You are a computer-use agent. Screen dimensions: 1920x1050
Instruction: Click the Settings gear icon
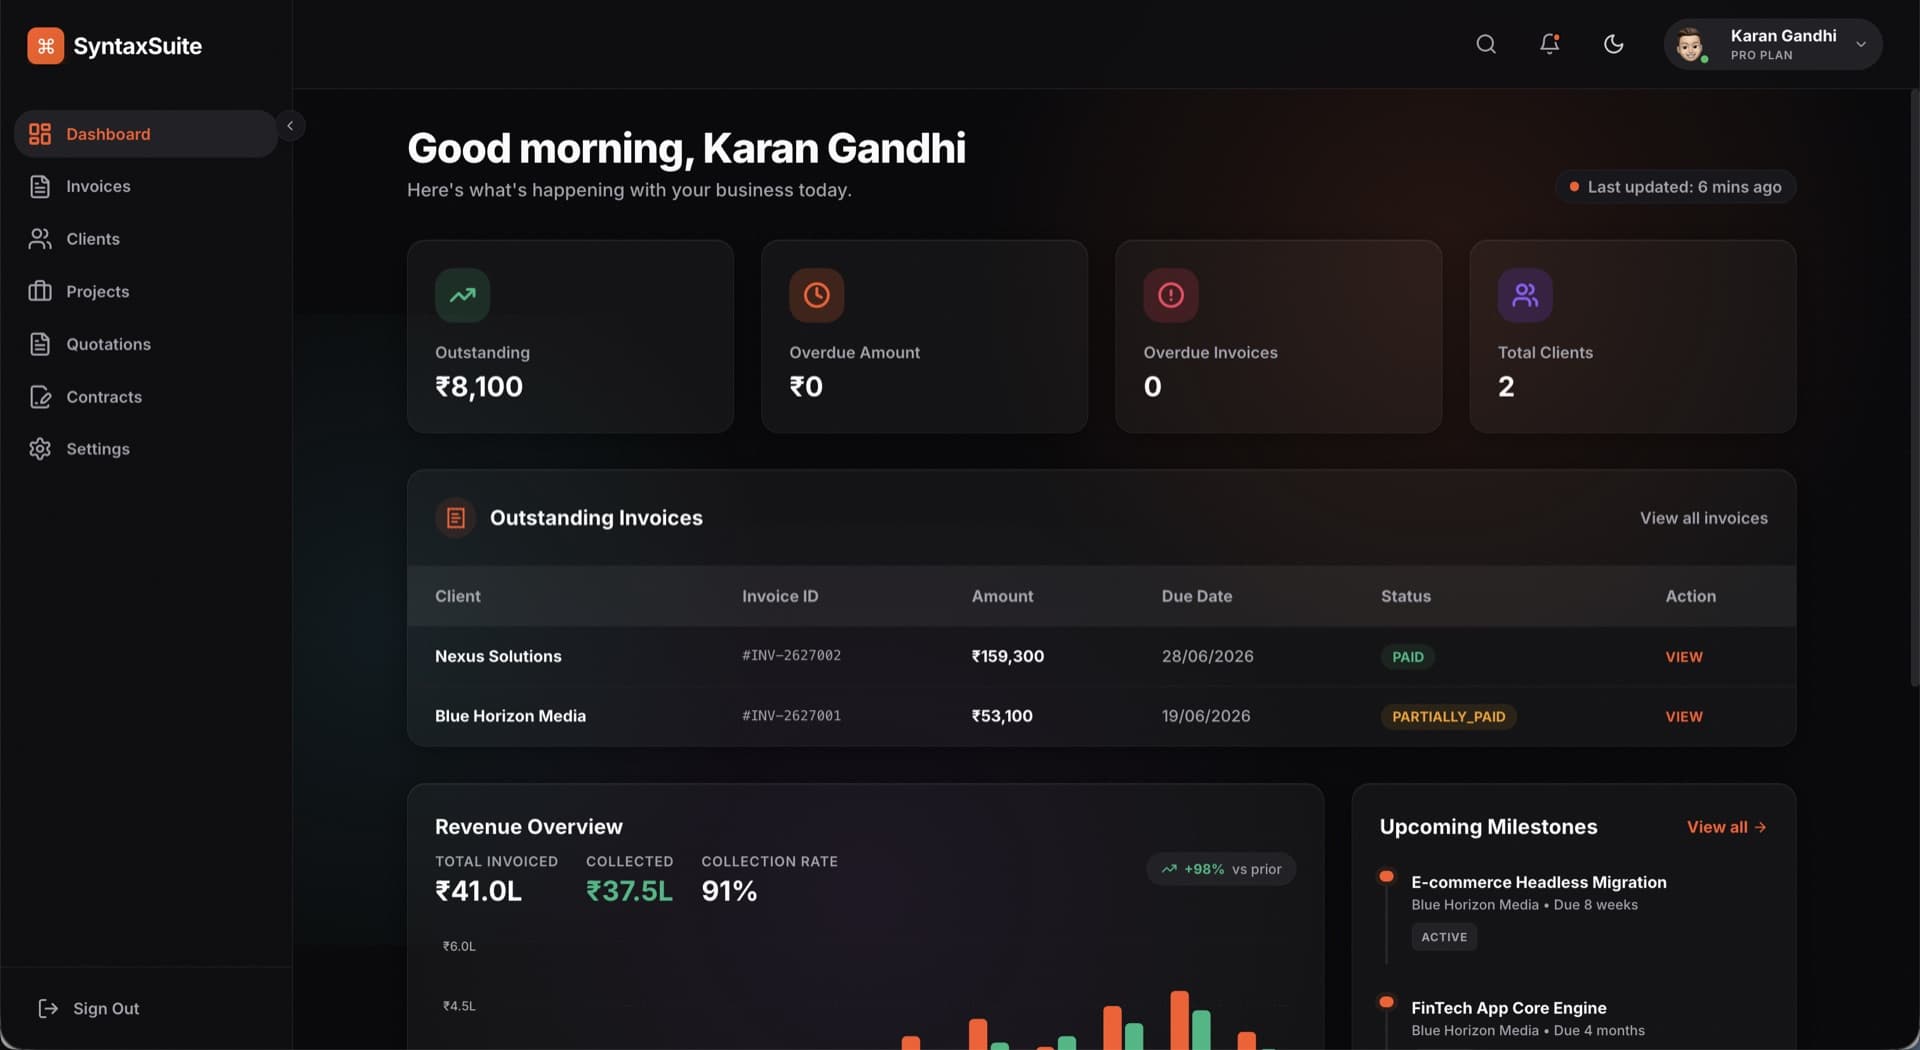pos(40,449)
